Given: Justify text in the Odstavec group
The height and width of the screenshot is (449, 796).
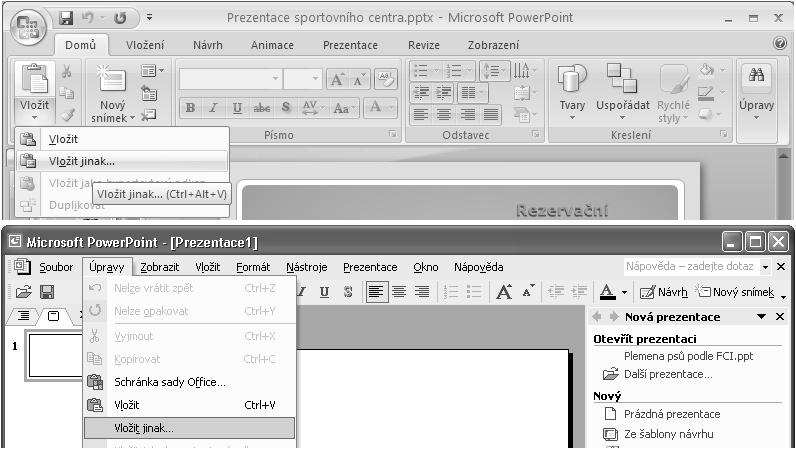Looking at the screenshot, I should point(491,114).
